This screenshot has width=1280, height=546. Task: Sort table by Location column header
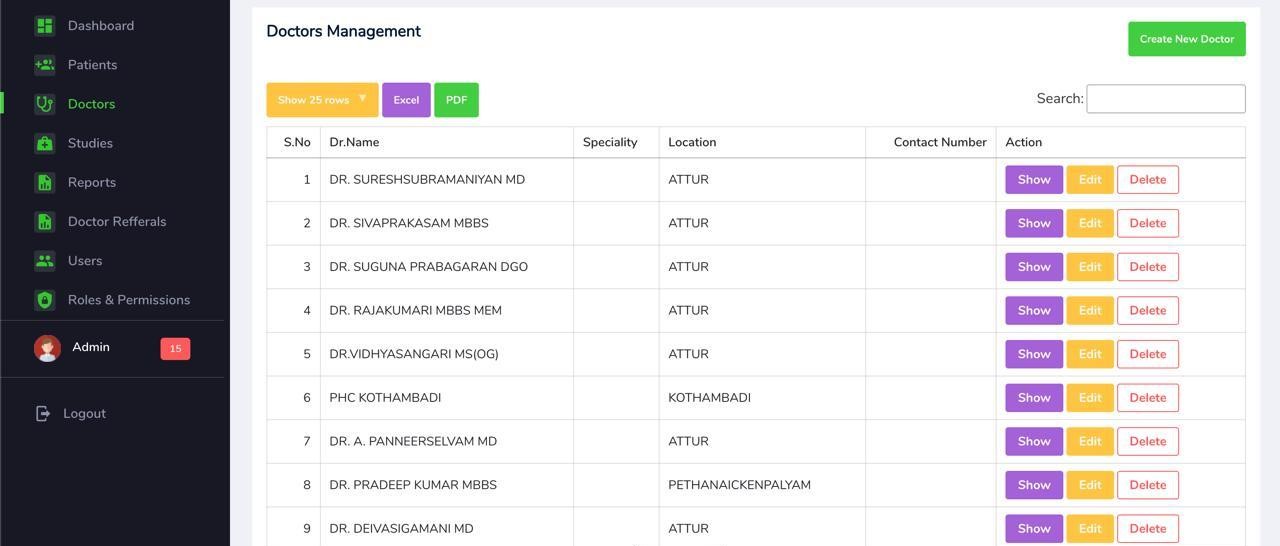click(692, 142)
